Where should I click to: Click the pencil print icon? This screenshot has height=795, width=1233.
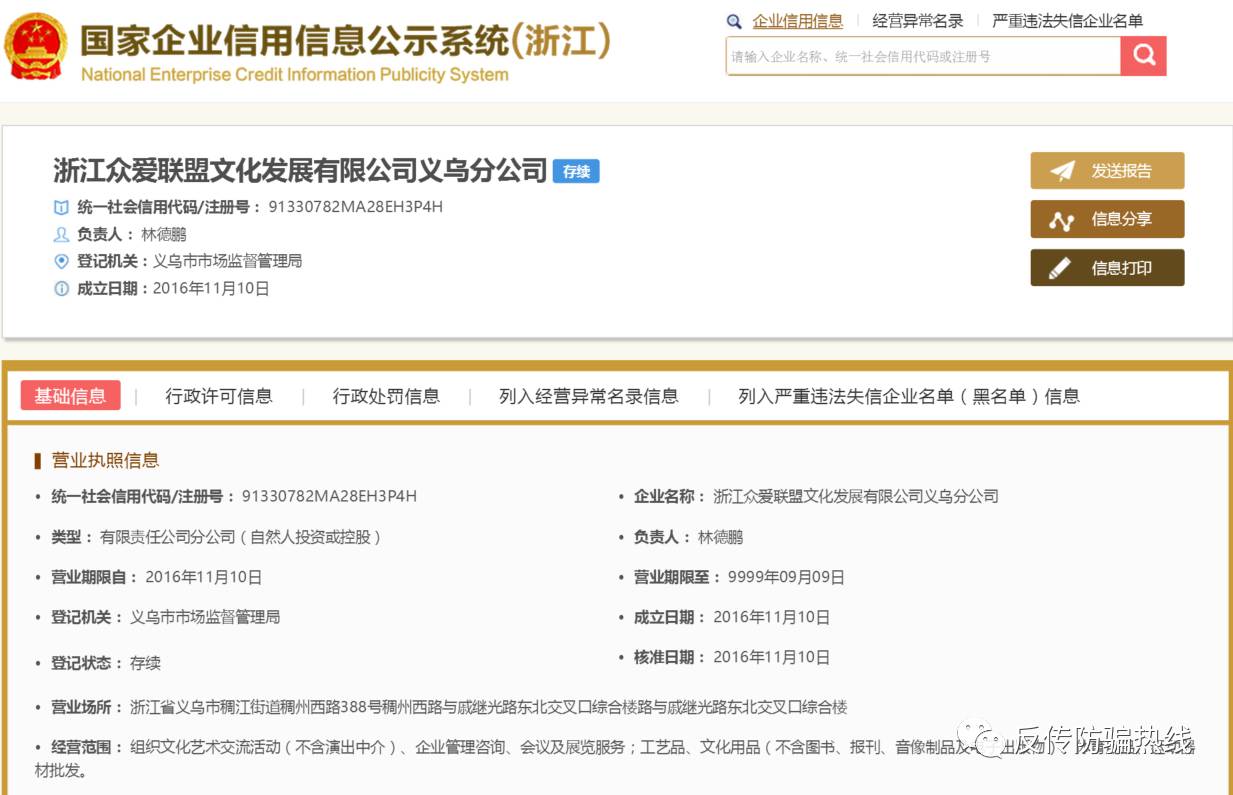click(1060, 268)
